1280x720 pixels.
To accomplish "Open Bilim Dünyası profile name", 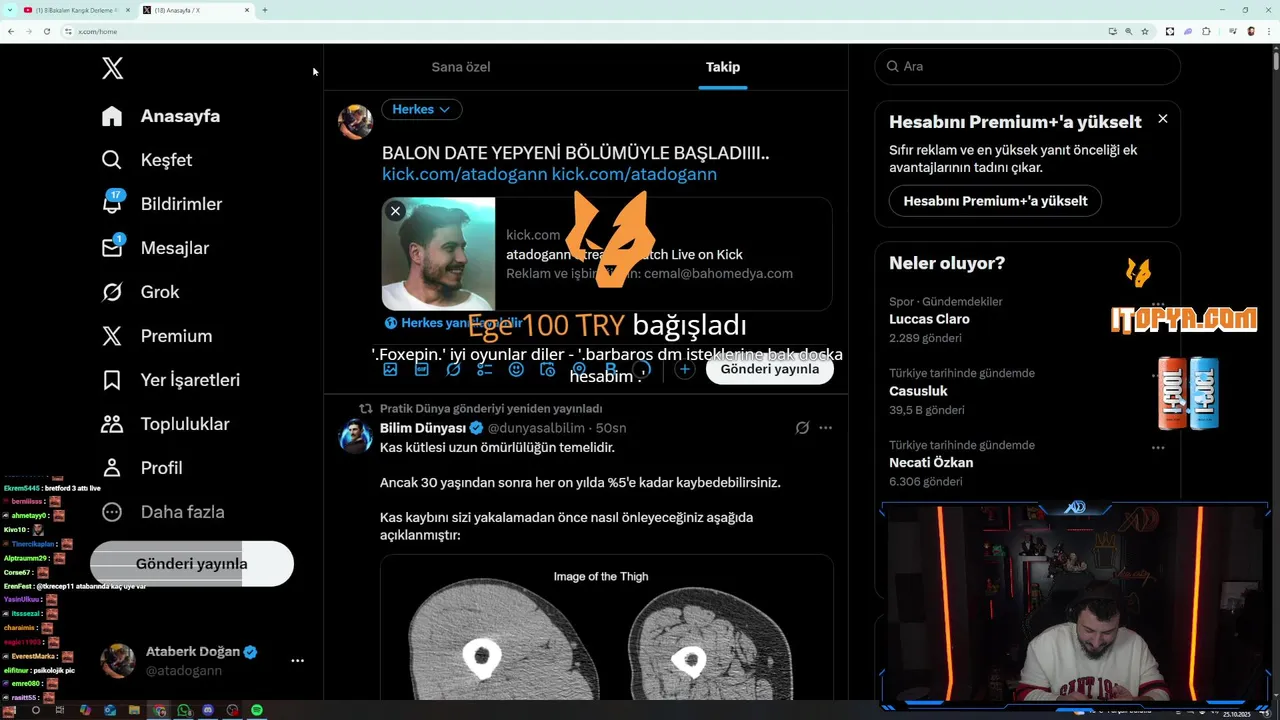I will (425, 428).
